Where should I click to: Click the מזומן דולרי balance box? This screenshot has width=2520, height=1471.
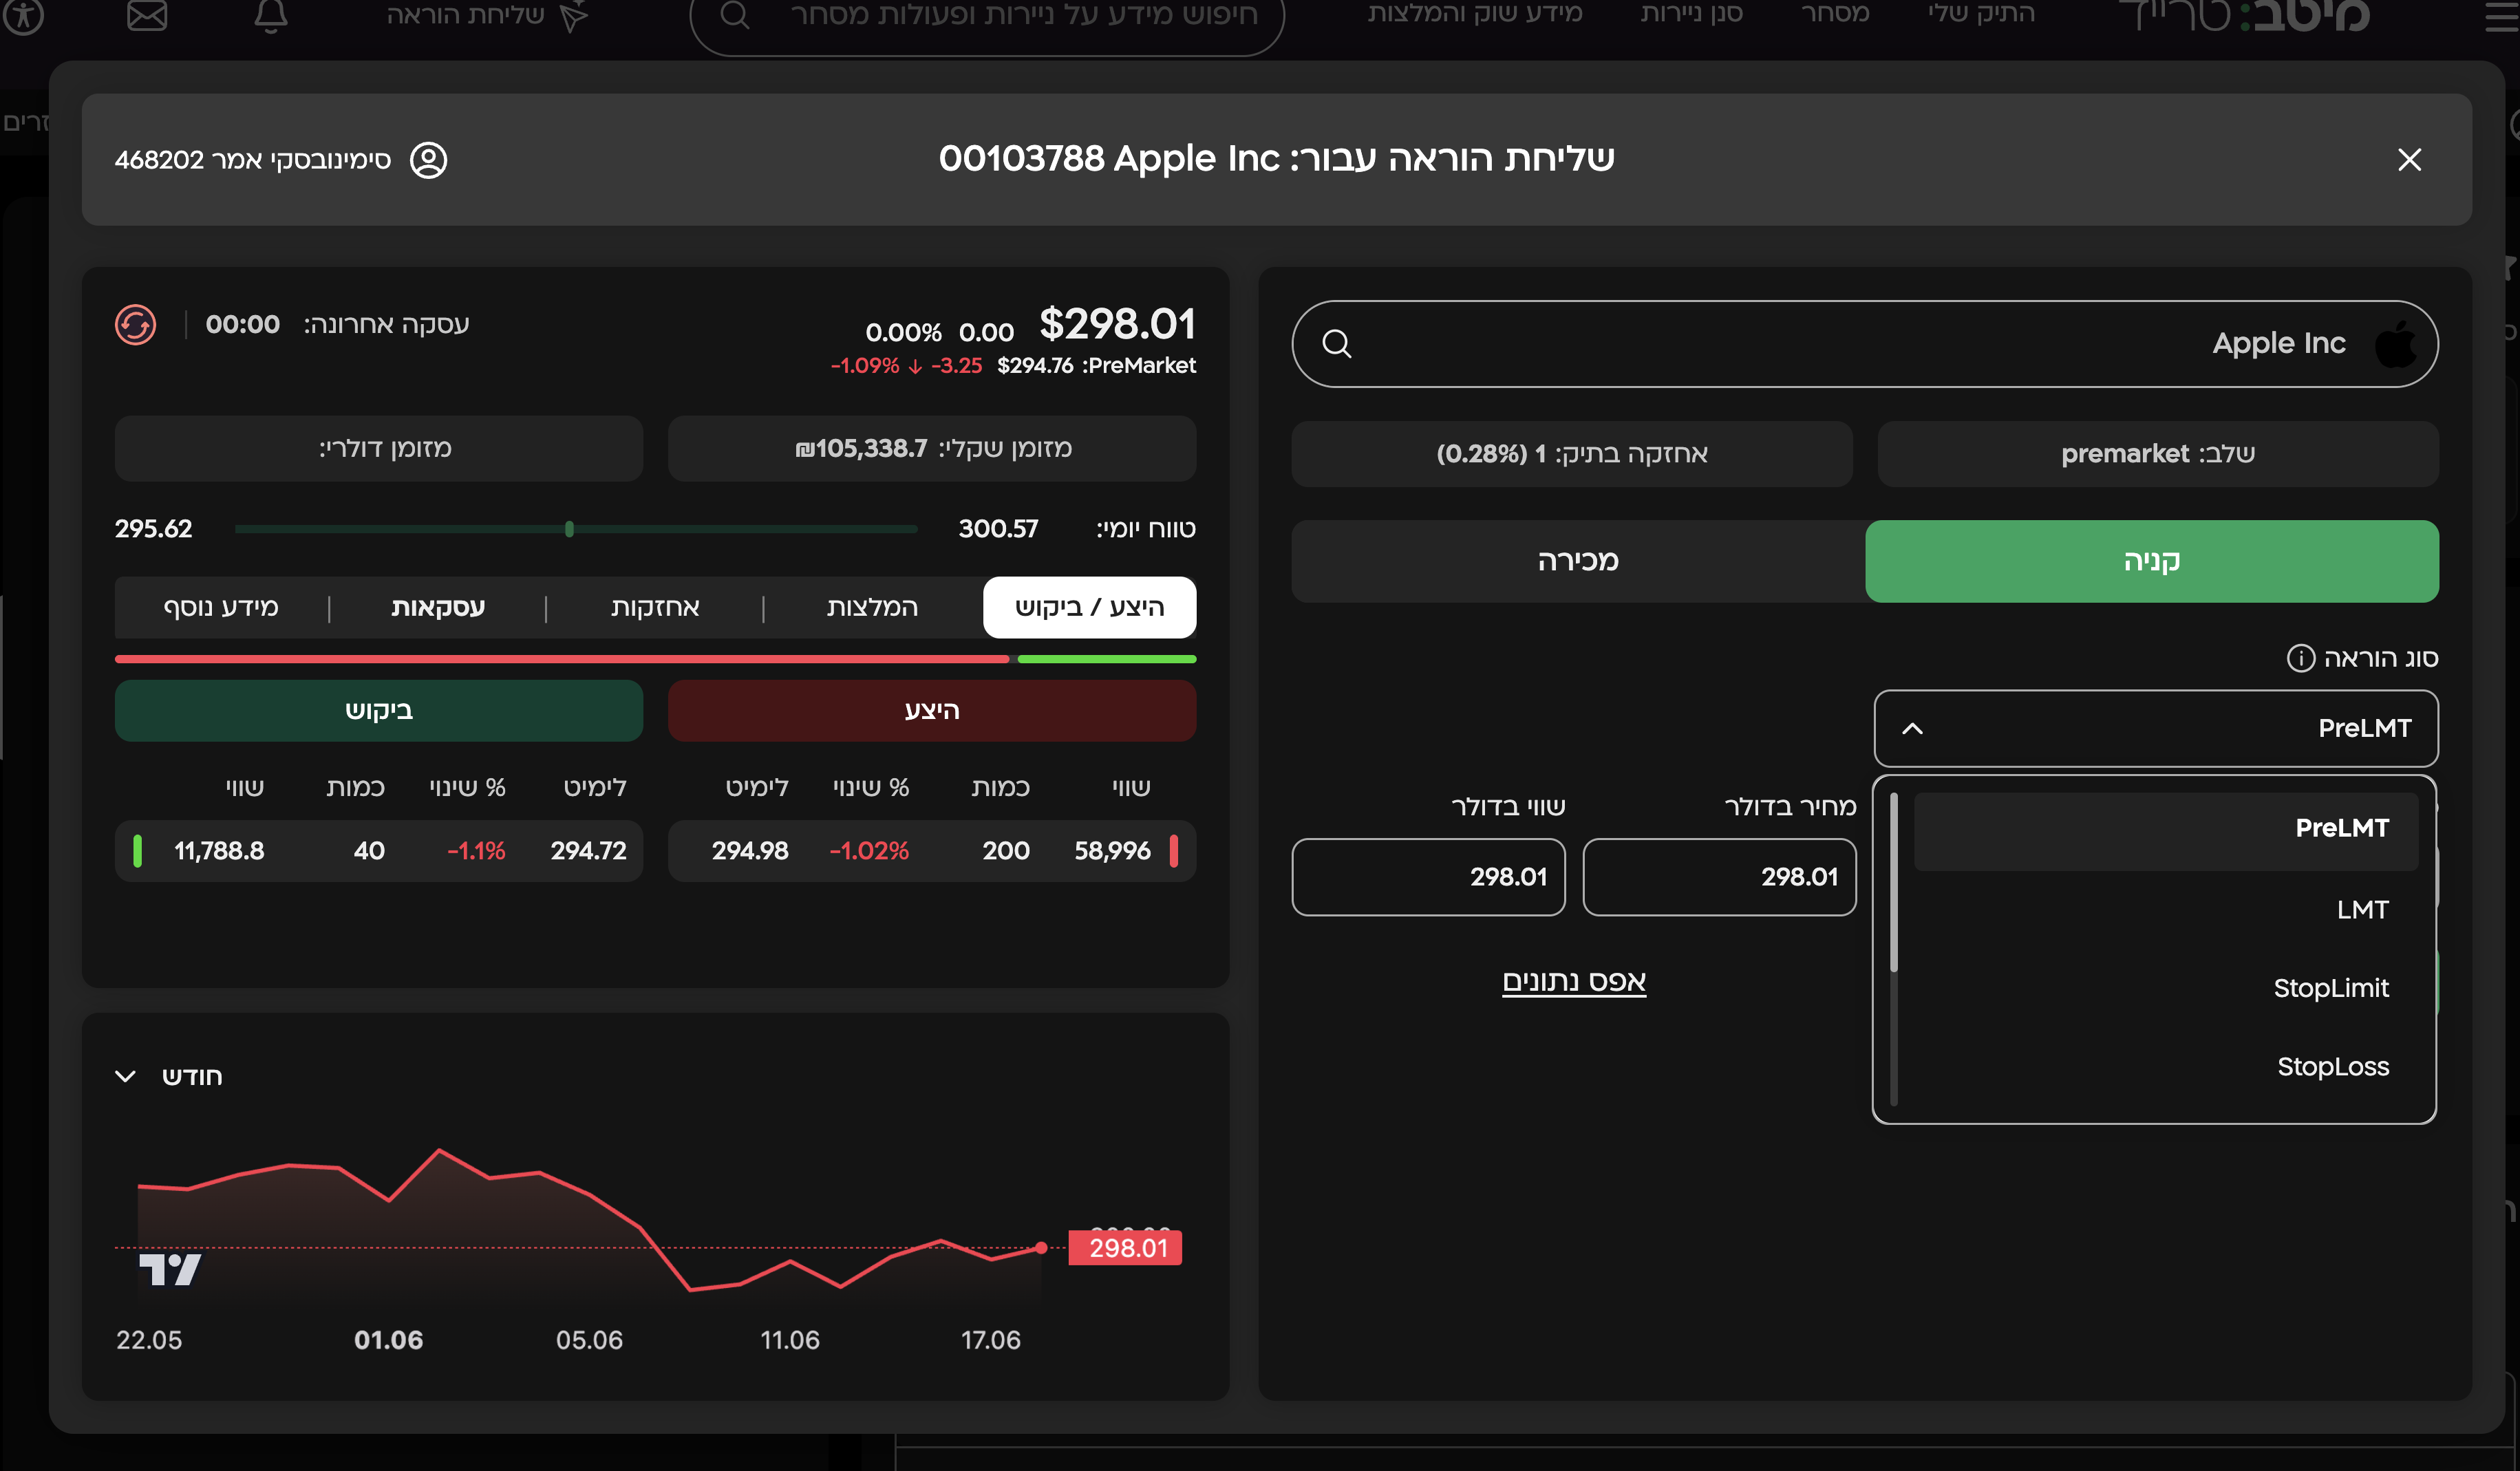point(379,449)
